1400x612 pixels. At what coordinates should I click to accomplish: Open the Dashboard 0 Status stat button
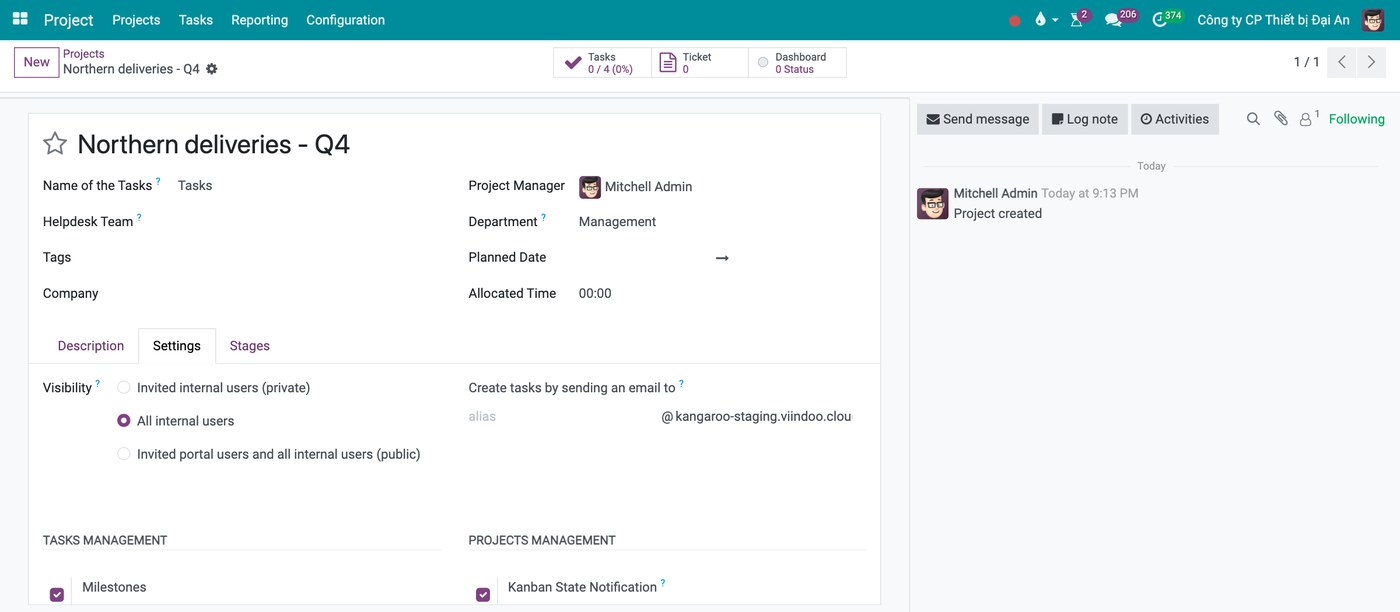click(797, 62)
